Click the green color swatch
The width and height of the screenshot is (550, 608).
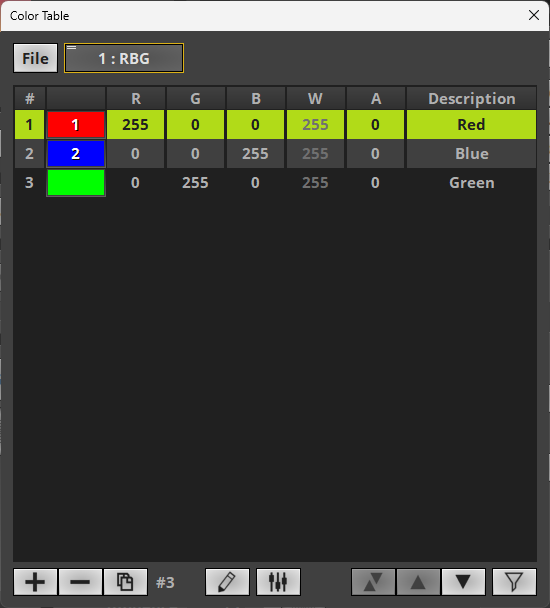click(76, 183)
